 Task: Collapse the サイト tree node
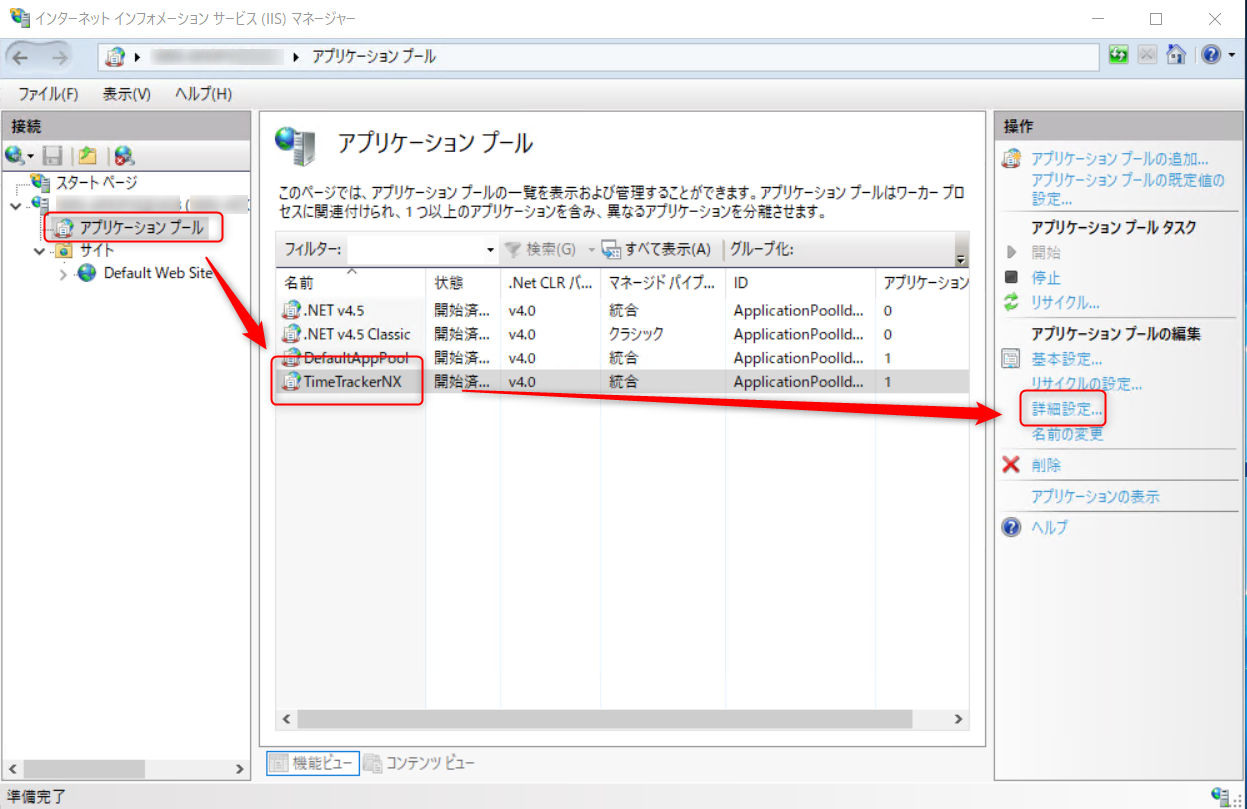pyautogui.click(x=40, y=251)
